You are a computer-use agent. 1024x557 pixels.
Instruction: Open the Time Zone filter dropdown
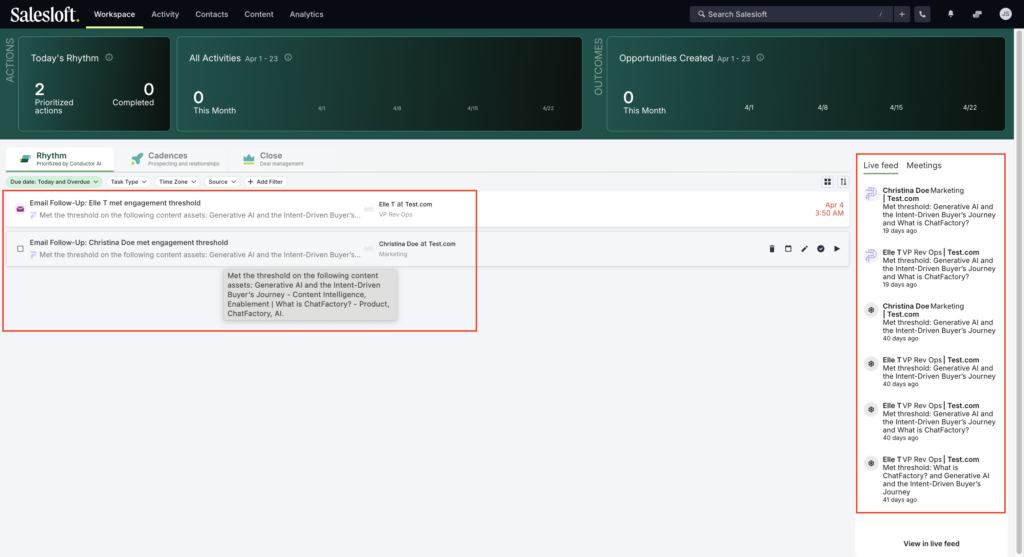tap(177, 182)
